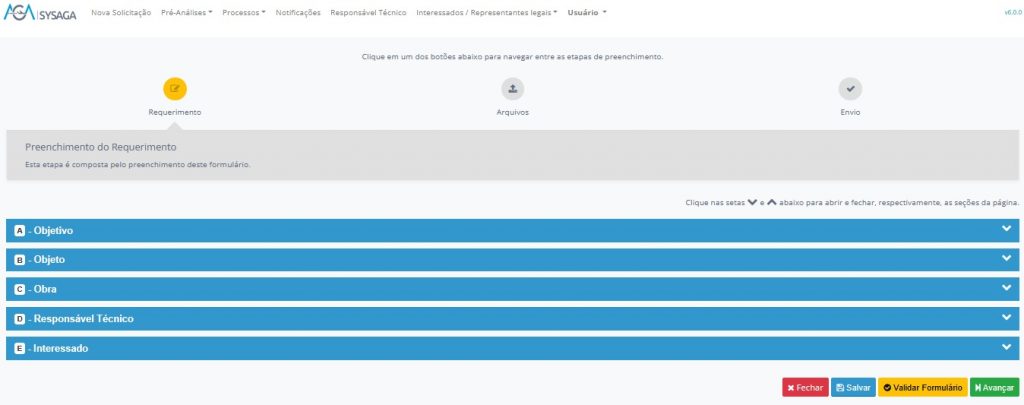This screenshot has width=1024, height=405.
Task: Expand the C - Obra section chevron
Action: pyautogui.click(x=1007, y=288)
